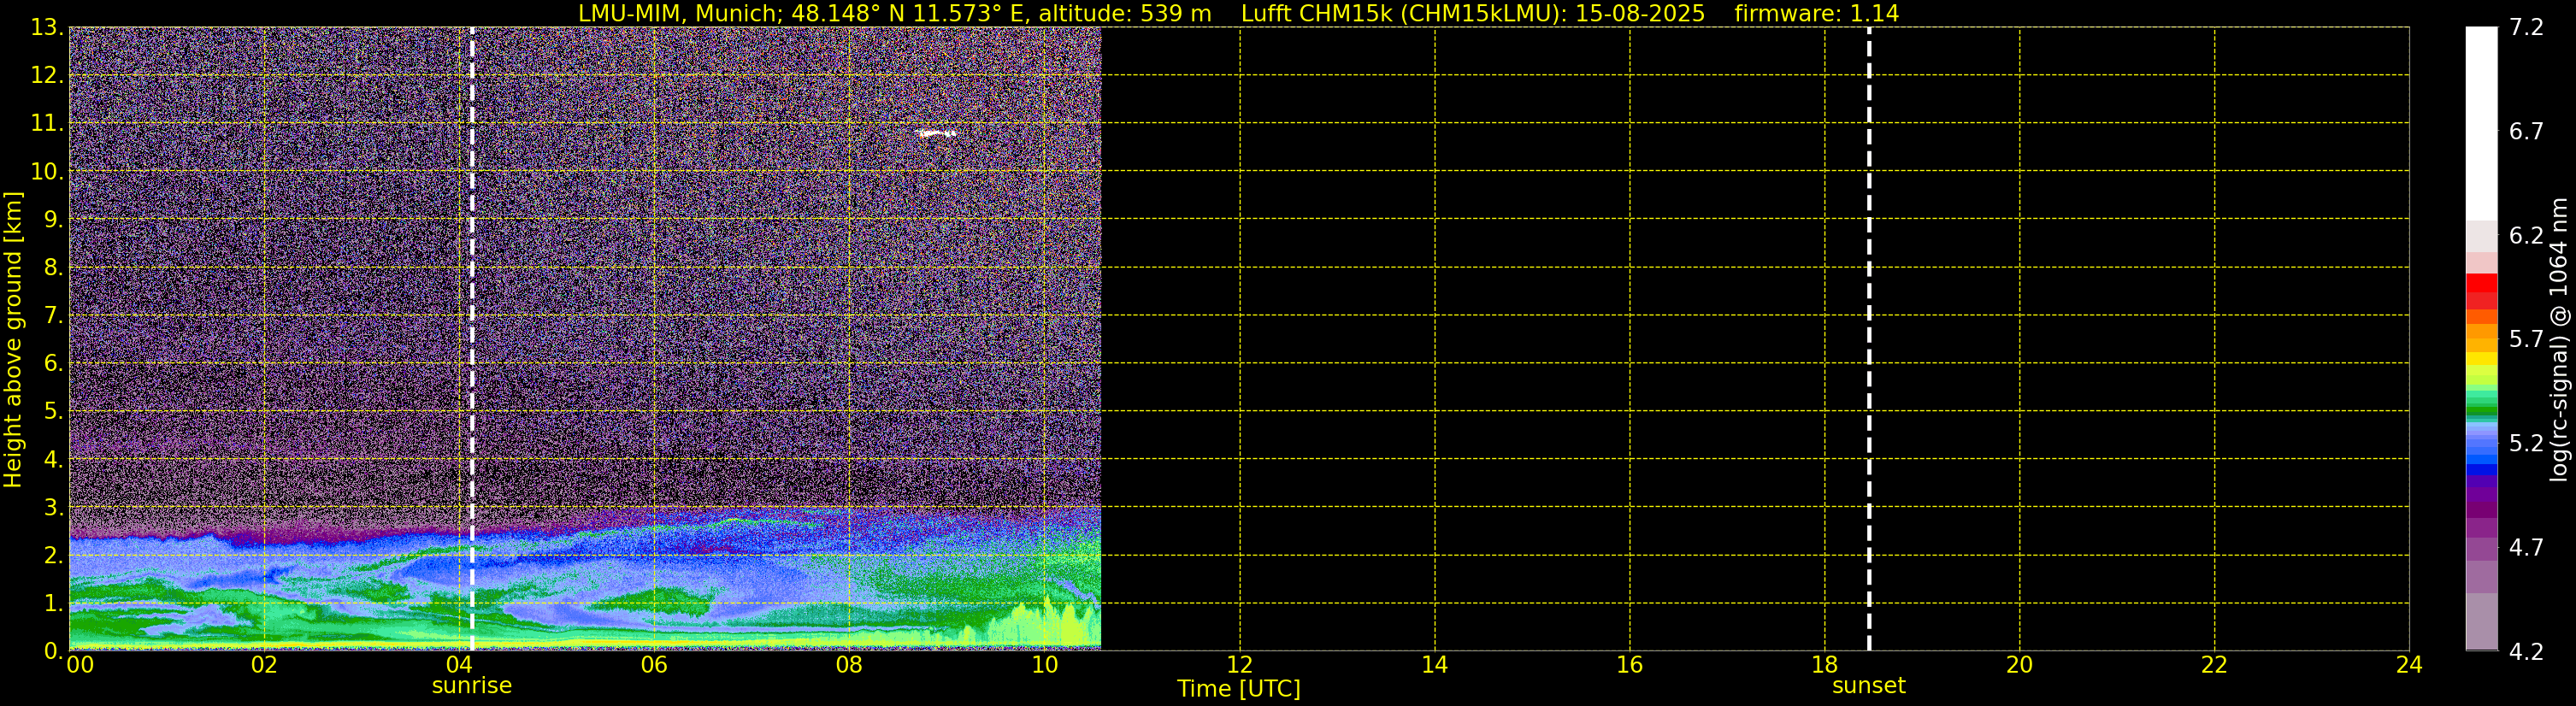Click the time axis tick label 12

pyautogui.click(x=1239, y=665)
